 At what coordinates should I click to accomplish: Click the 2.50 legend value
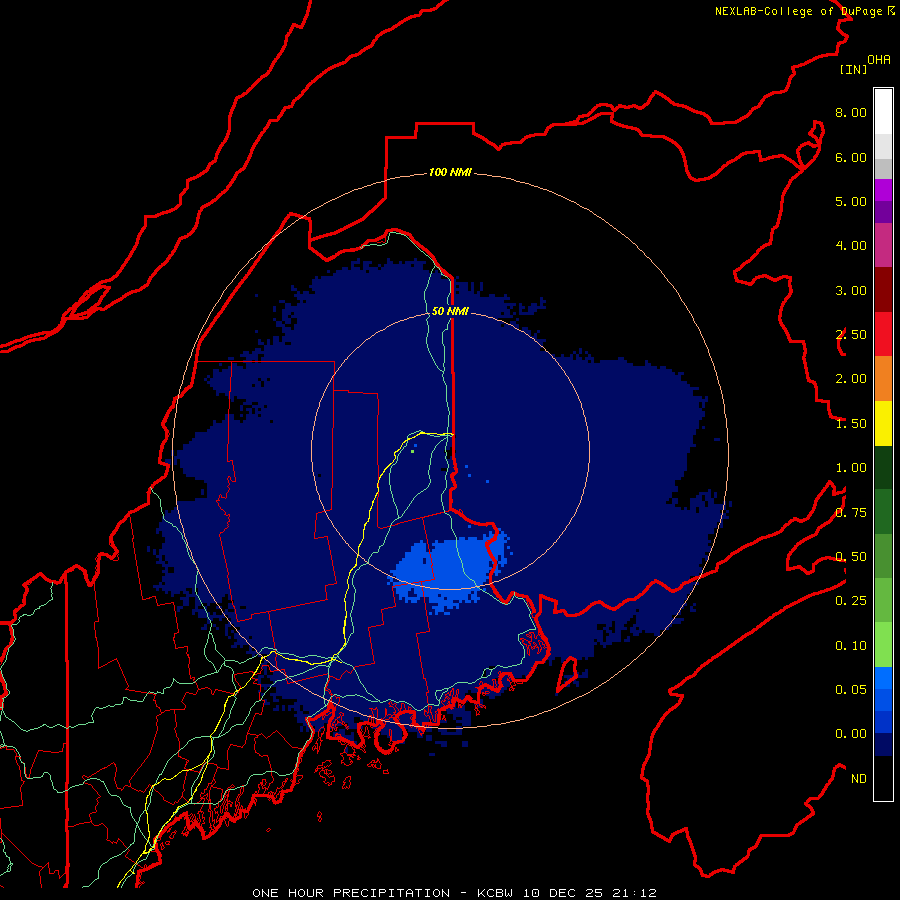click(x=851, y=335)
